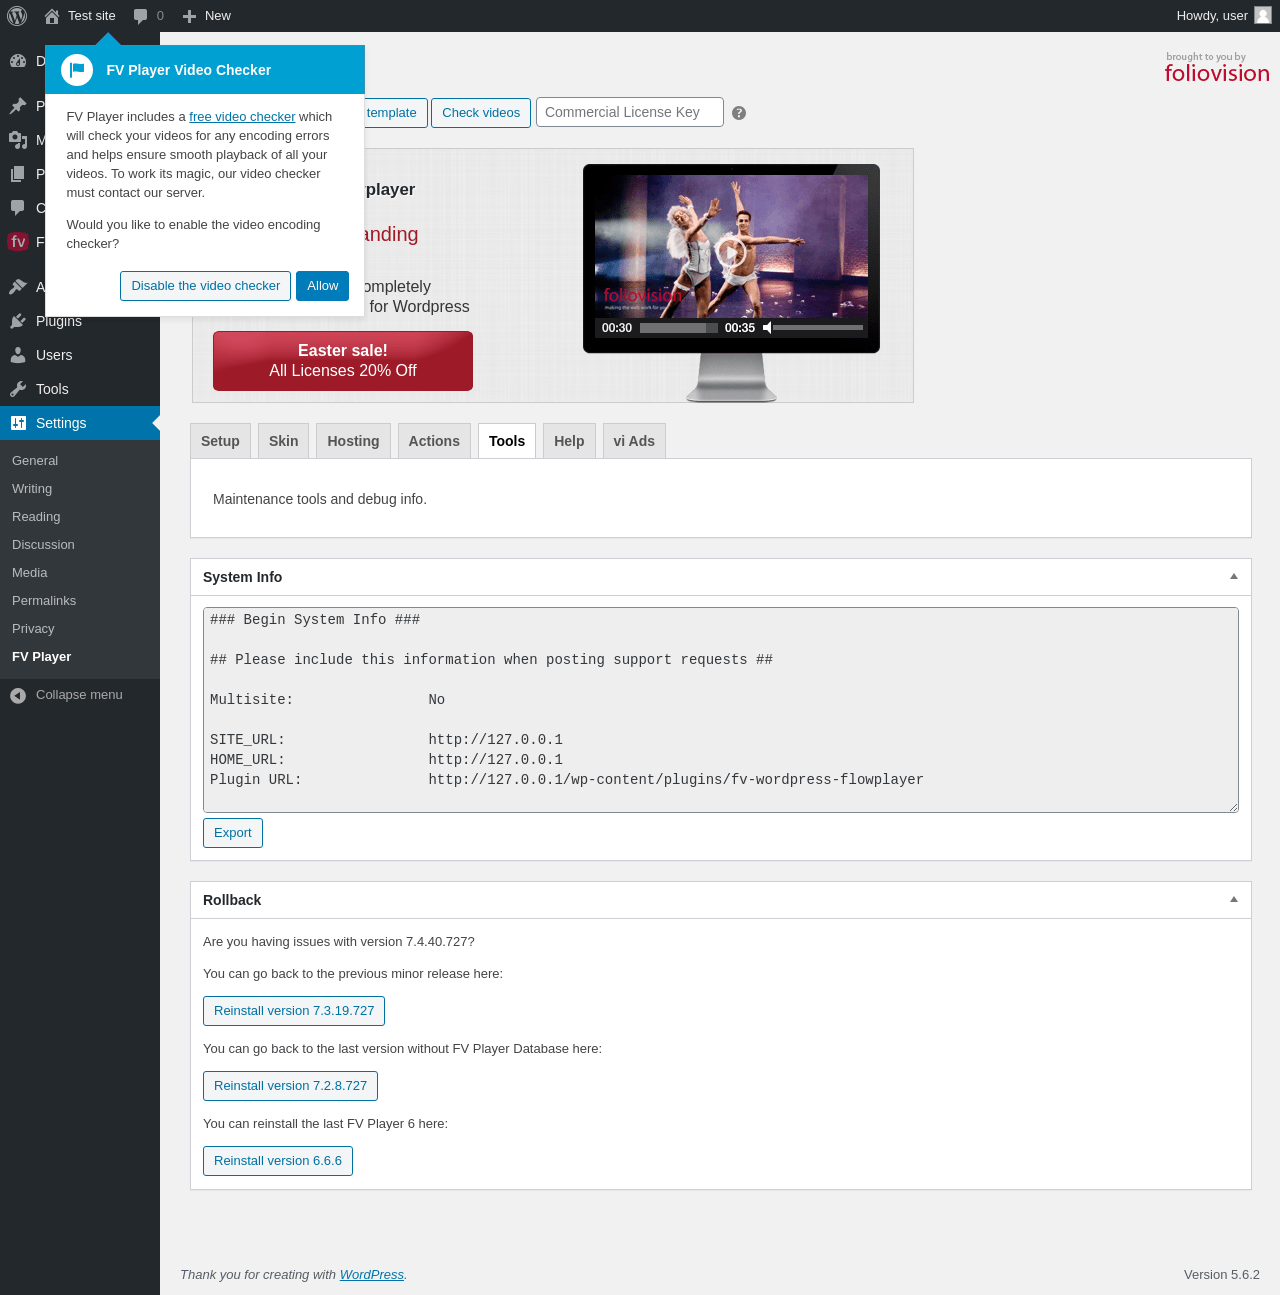1280x1295 pixels.
Task: Click the Users person icon in sidebar
Action: pos(18,355)
